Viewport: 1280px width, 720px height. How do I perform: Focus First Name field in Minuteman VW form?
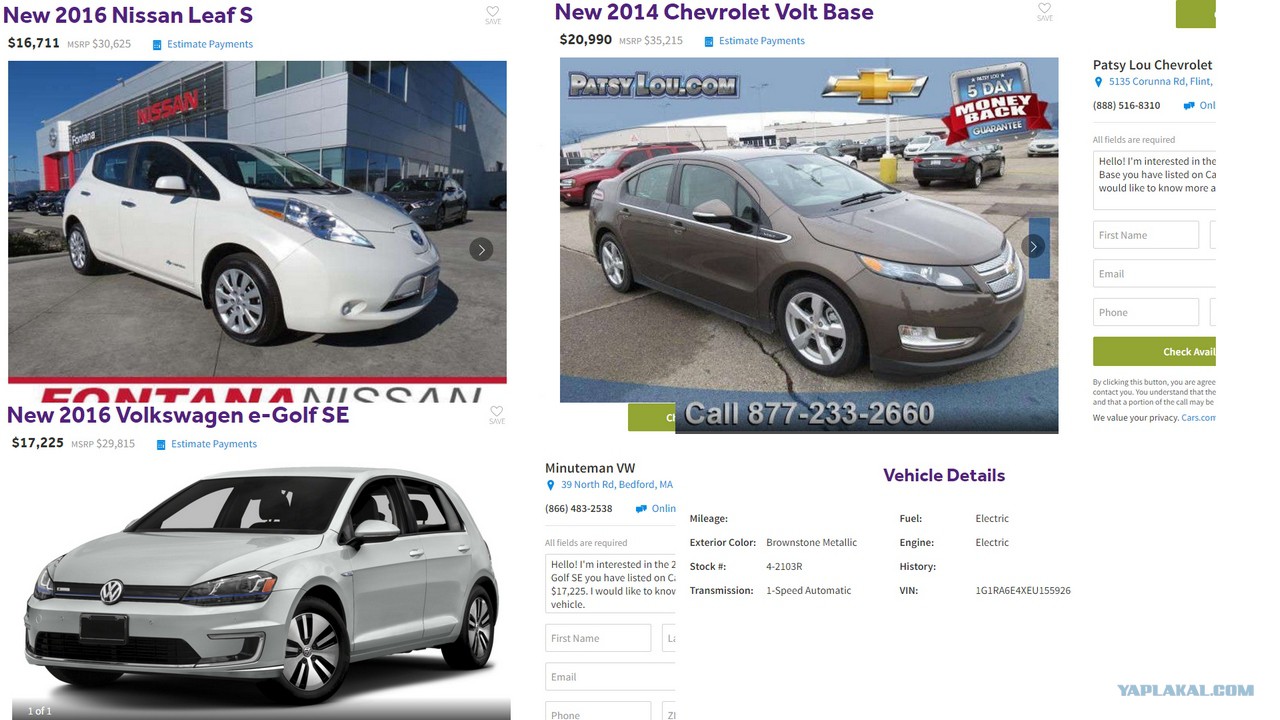click(x=598, y=638)
